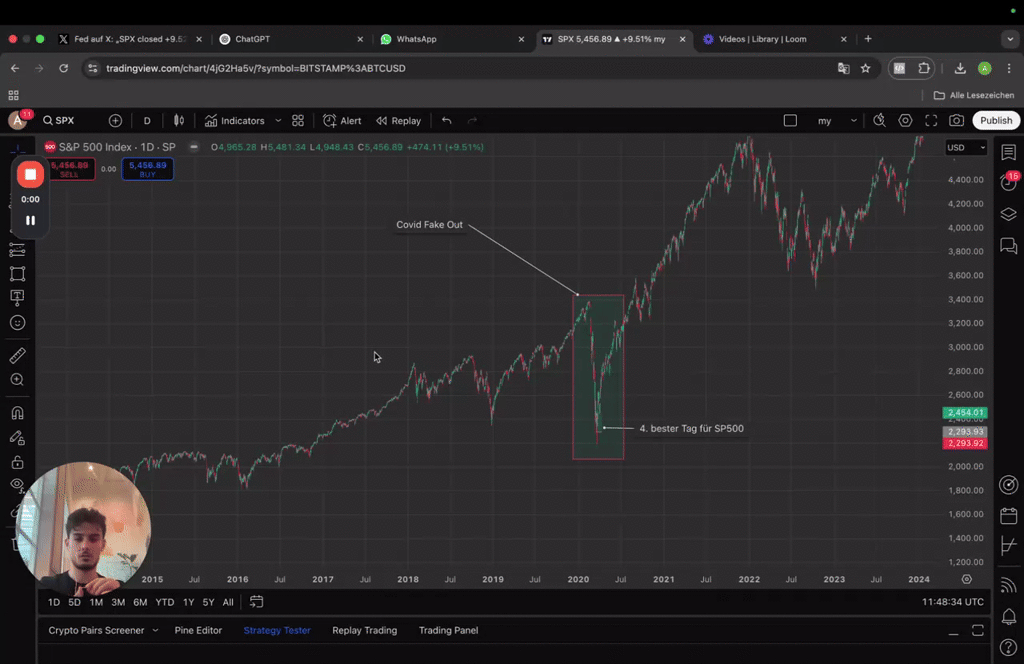Open calendar panel
The width and height of the screenshot is (1024, 664).
click(x=1008, y=516)
